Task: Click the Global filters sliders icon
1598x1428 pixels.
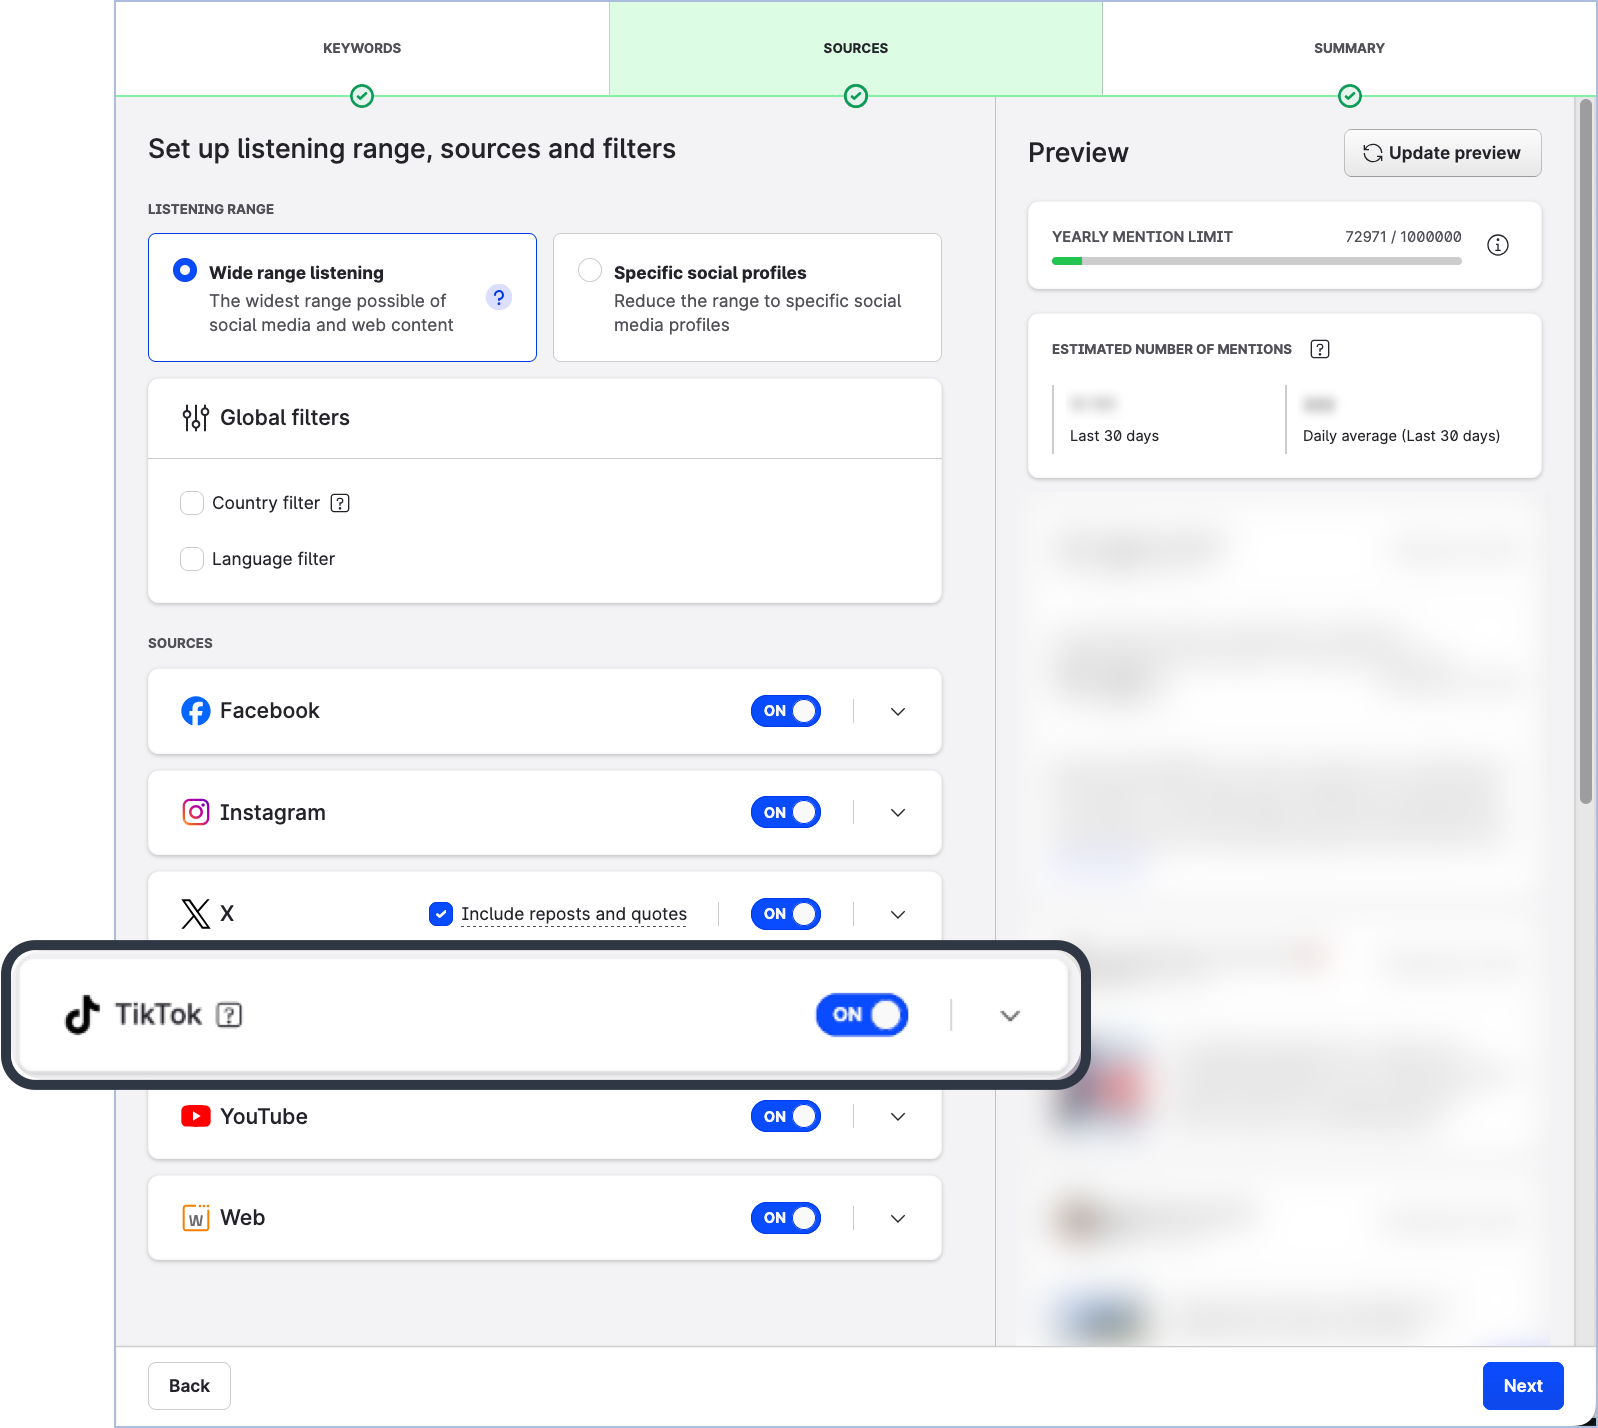Action: (x=195, y=418)
